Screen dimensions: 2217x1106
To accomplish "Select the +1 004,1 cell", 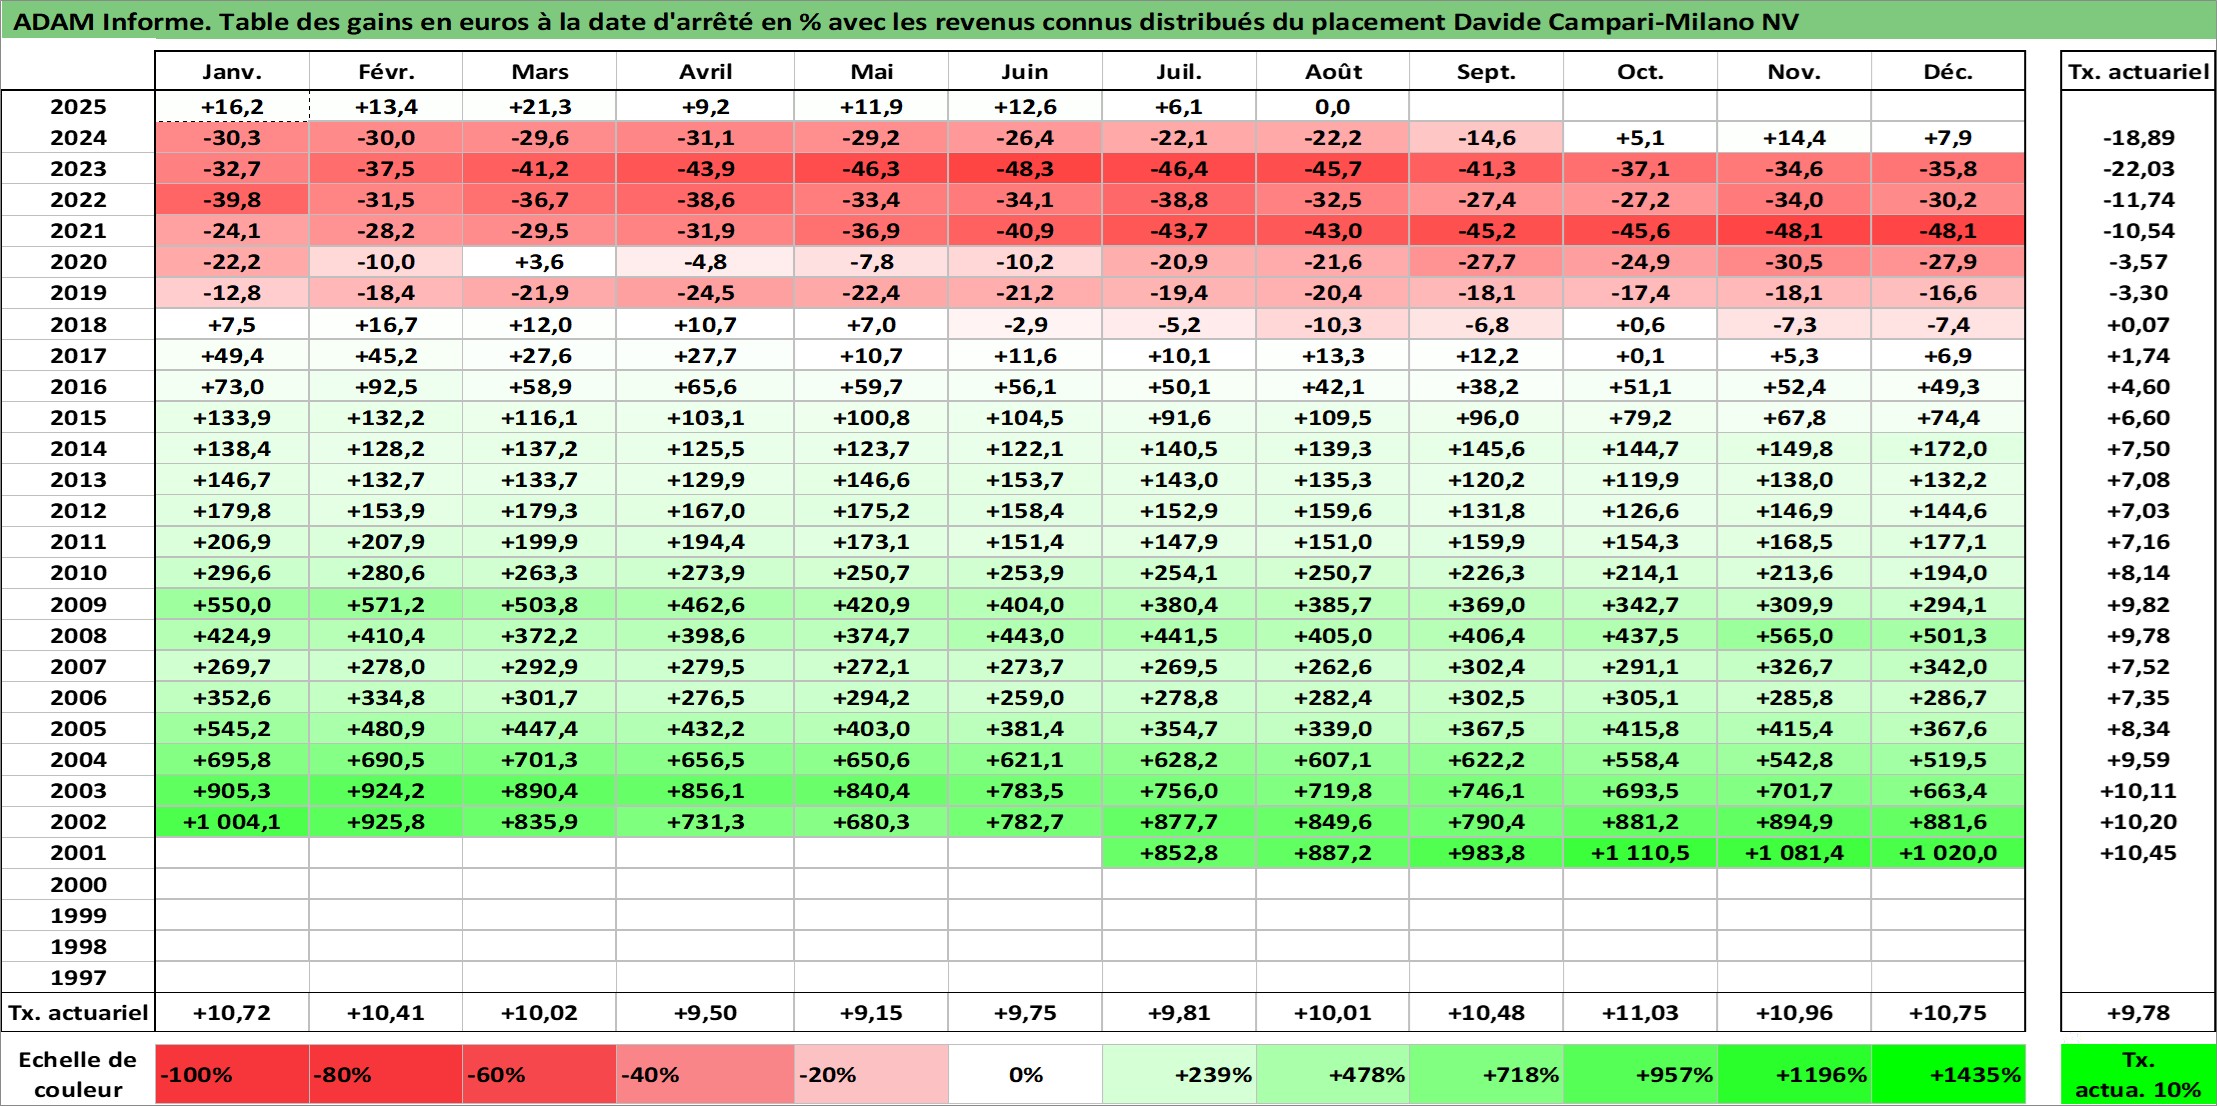I will pyautogui.click(x=232, y=822).
